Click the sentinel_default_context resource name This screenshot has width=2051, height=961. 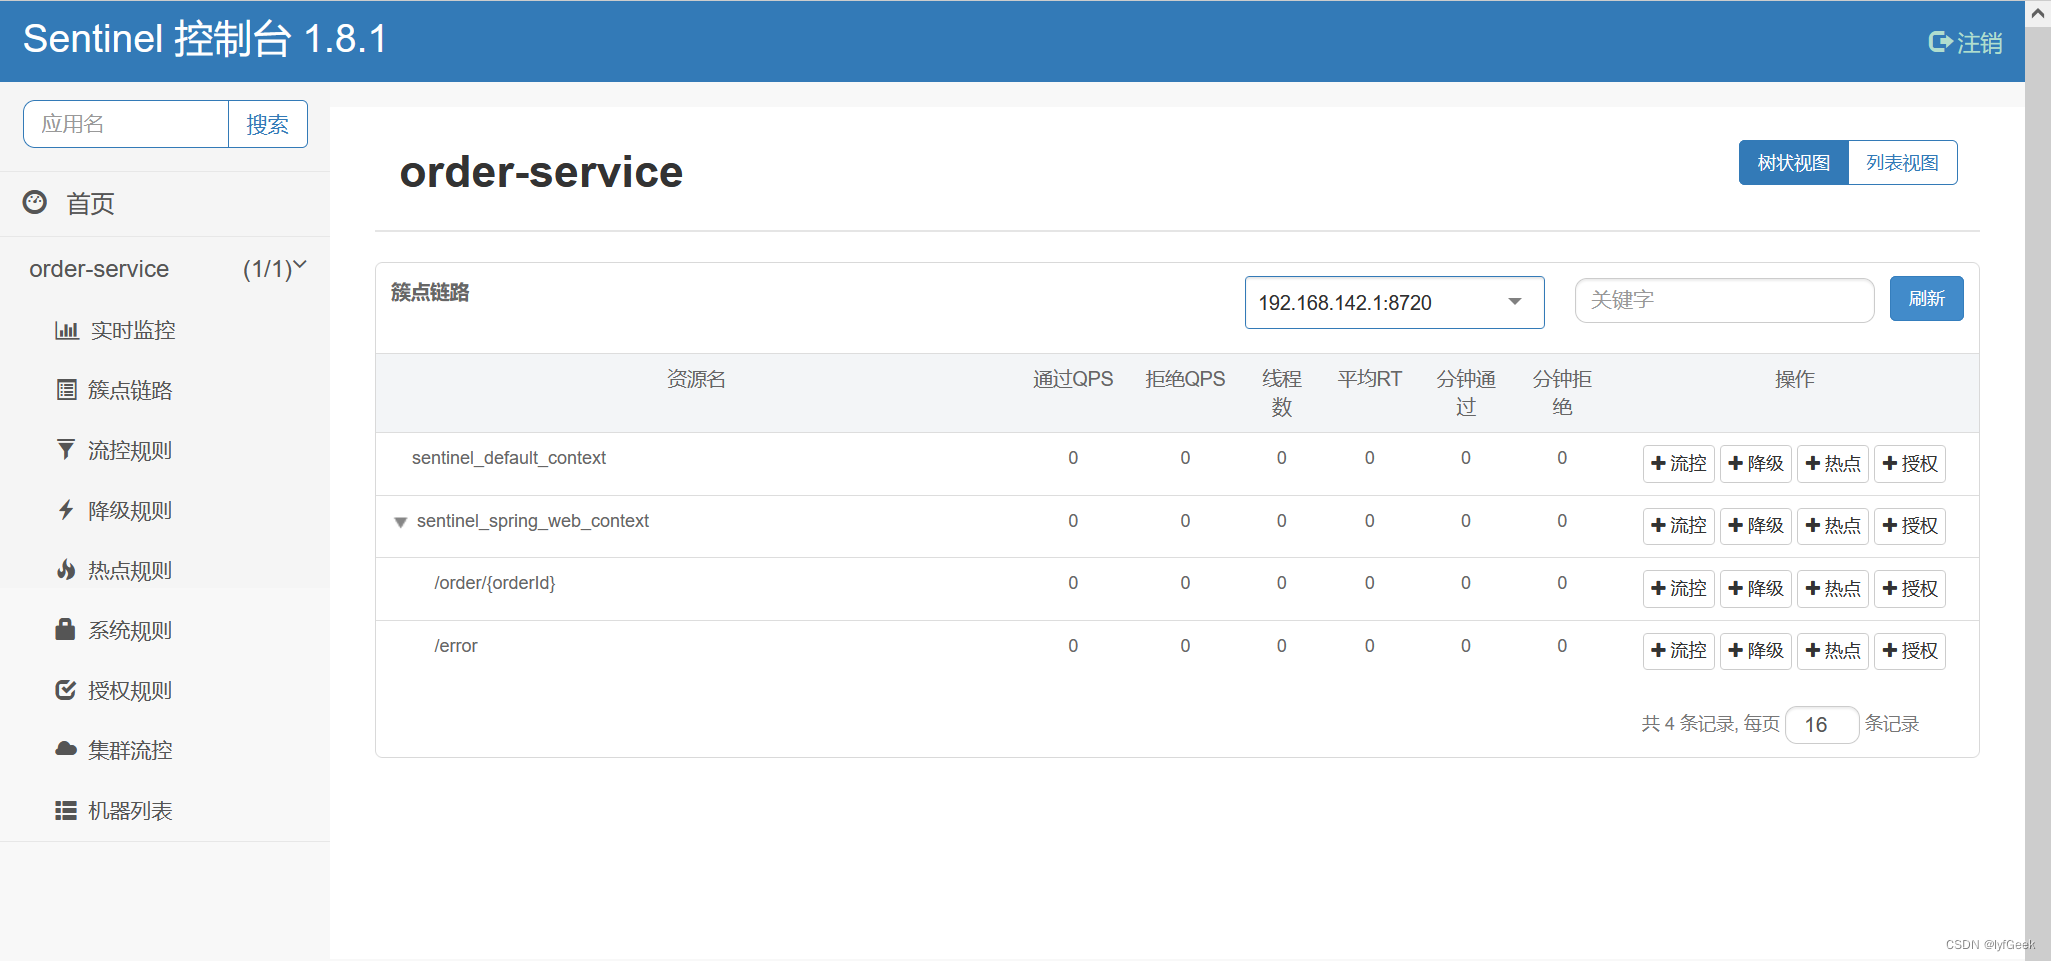pos(508,458)
